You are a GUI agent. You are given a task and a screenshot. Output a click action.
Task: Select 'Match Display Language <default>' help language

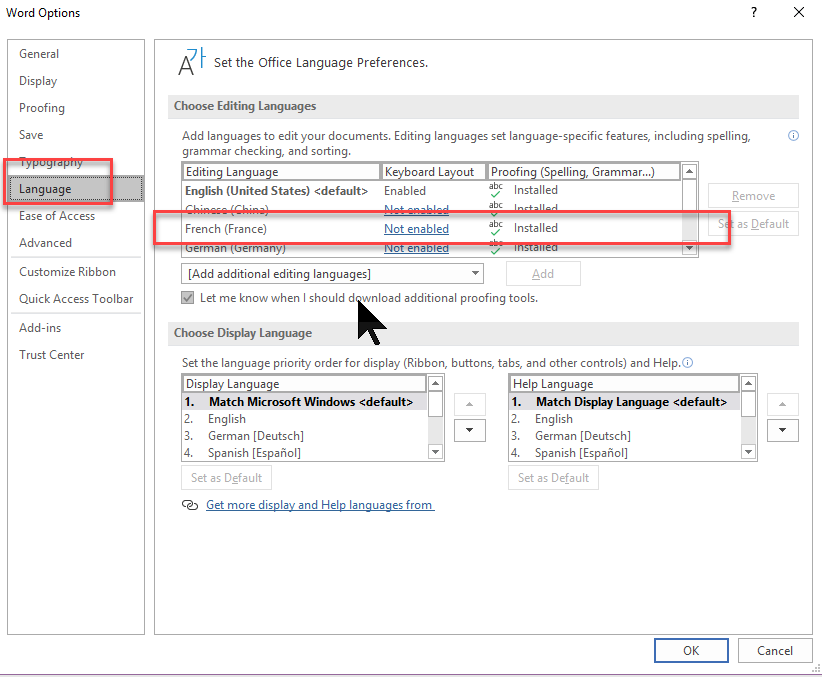click(625, 402)
